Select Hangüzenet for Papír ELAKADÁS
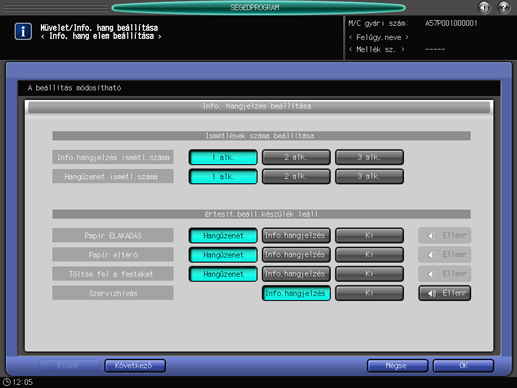Screen dimensions: 517x388 [223, 236]
